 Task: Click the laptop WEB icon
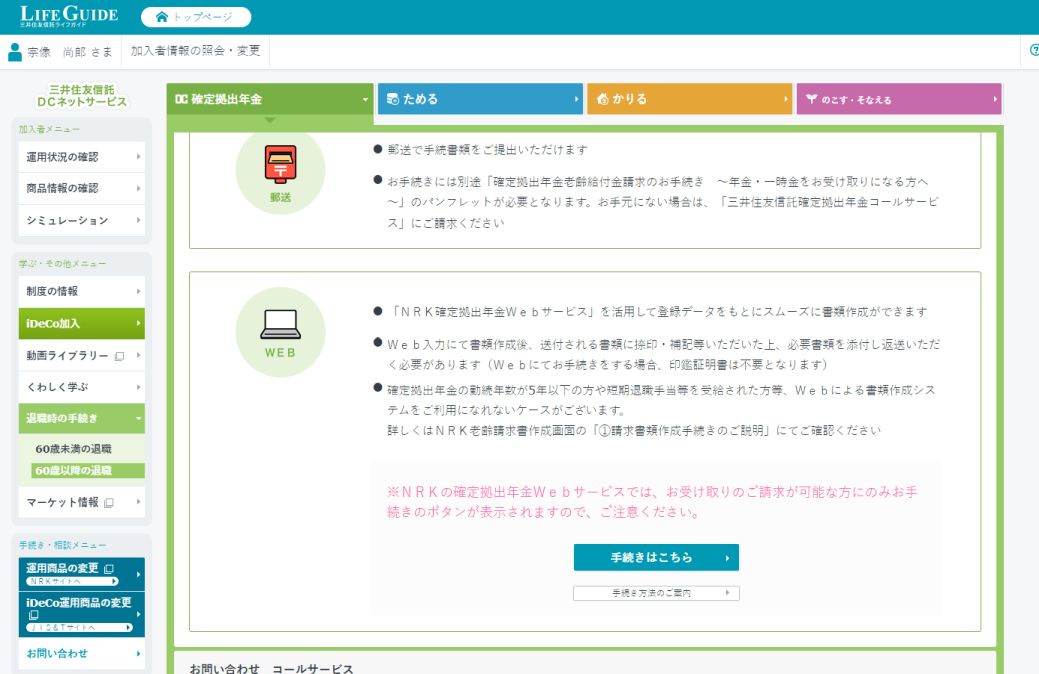point(280,324)
